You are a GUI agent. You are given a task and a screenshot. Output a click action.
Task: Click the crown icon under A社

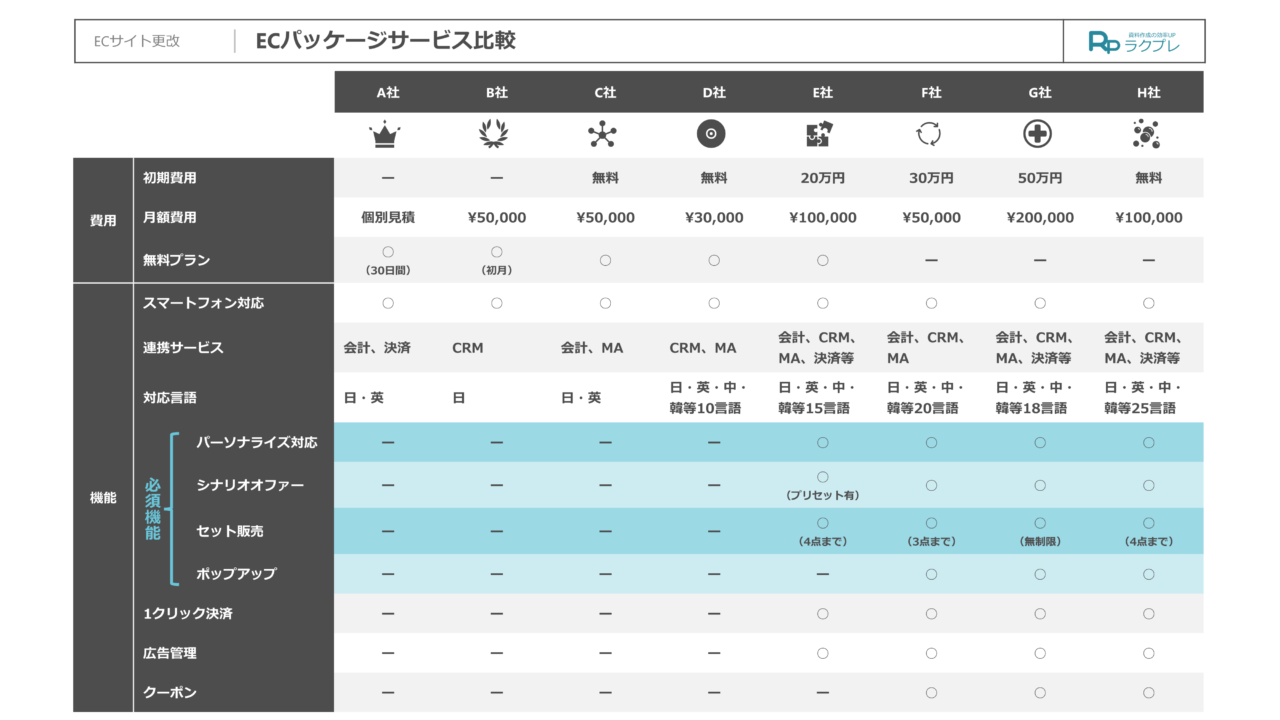[x=387, y=134]
